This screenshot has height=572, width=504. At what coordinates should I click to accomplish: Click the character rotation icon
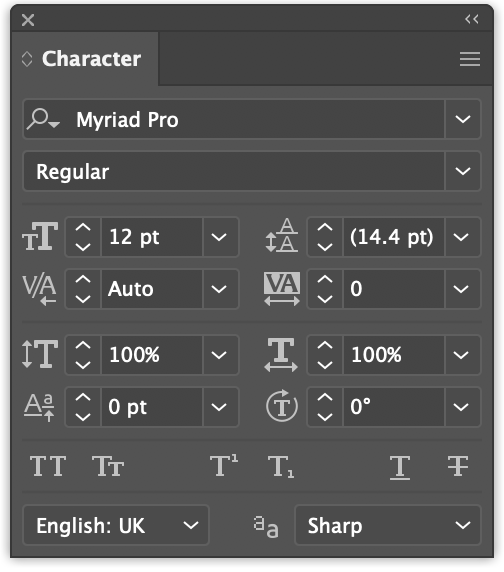(282, 406)
